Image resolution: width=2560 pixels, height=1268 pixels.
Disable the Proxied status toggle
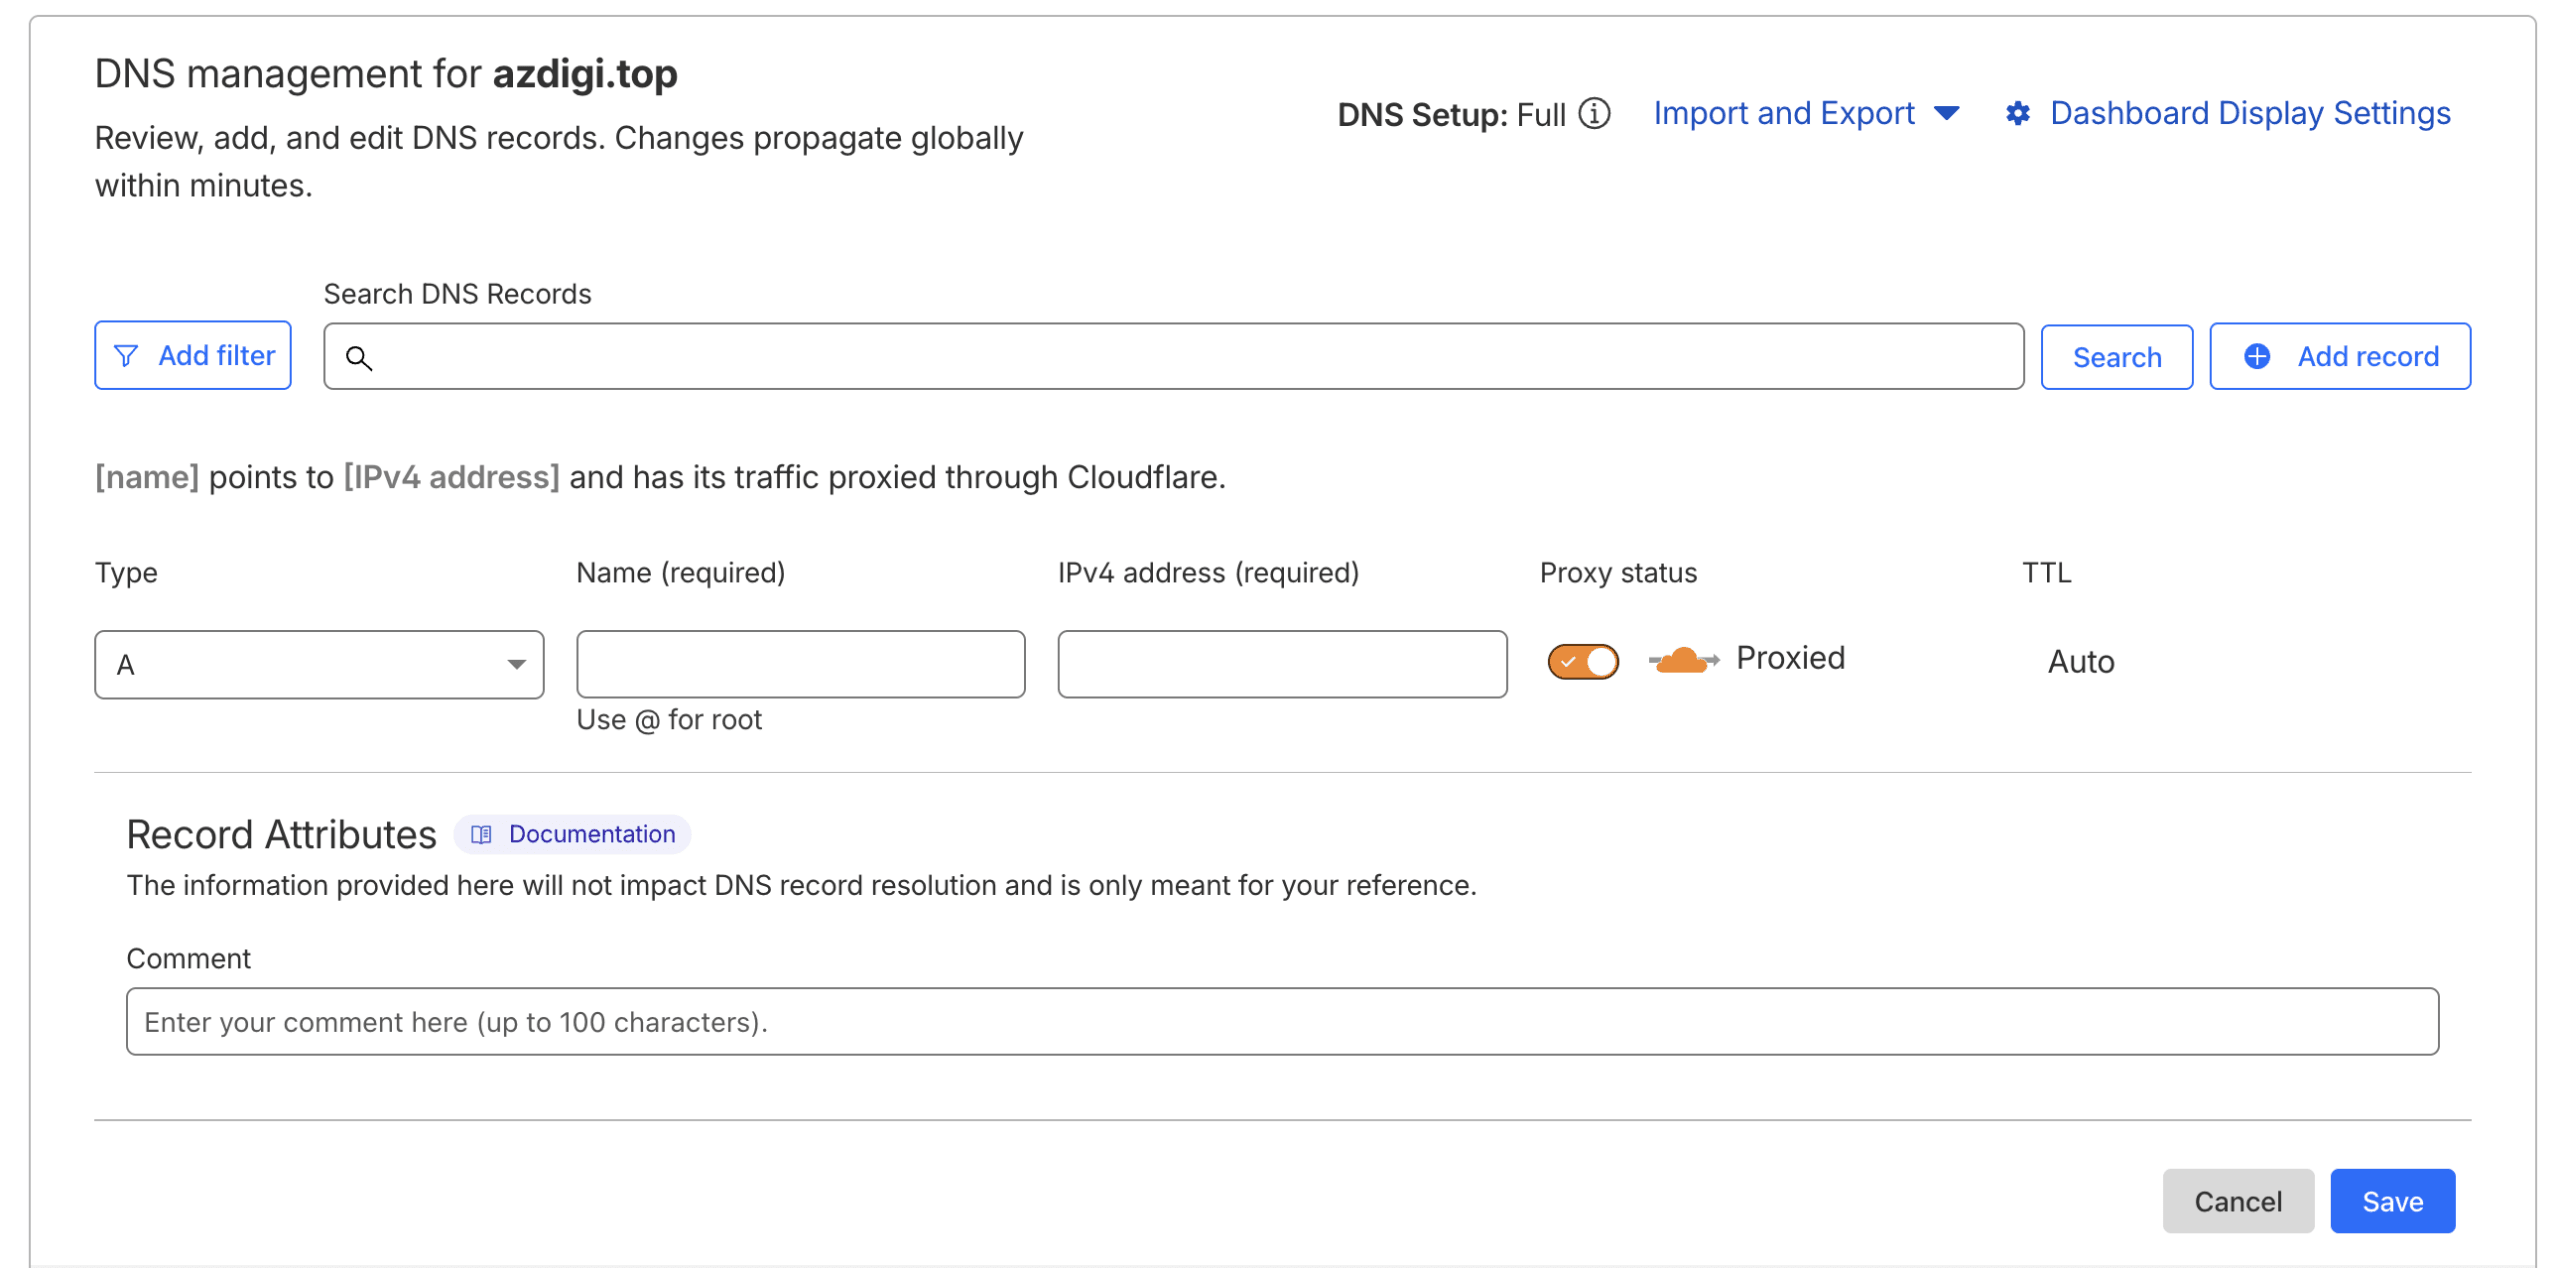1582,660
